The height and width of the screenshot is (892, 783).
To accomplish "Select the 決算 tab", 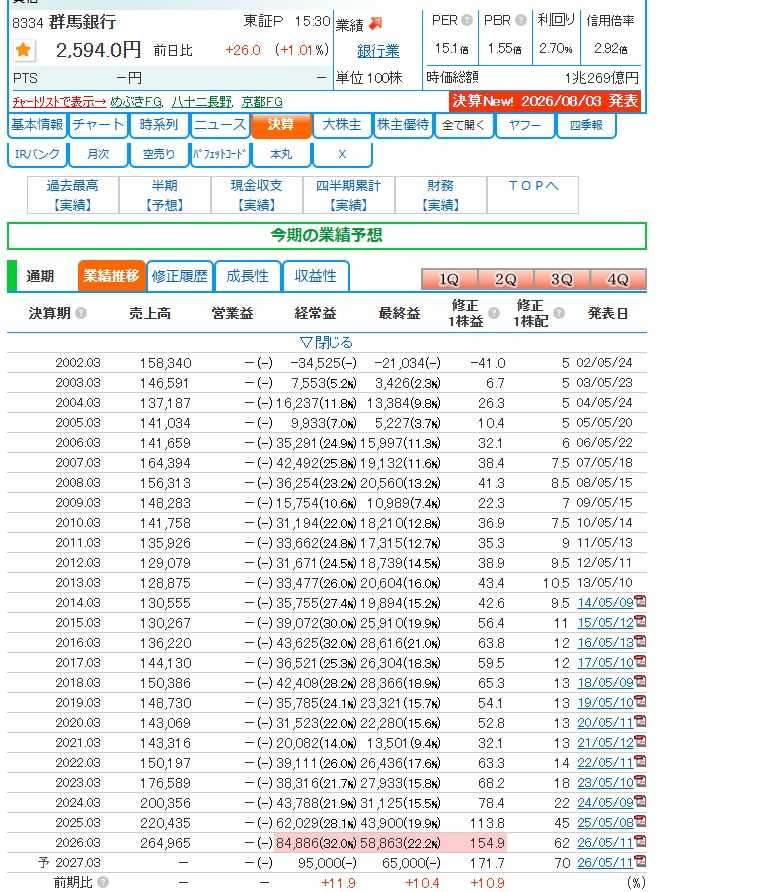I will point(281,125).
